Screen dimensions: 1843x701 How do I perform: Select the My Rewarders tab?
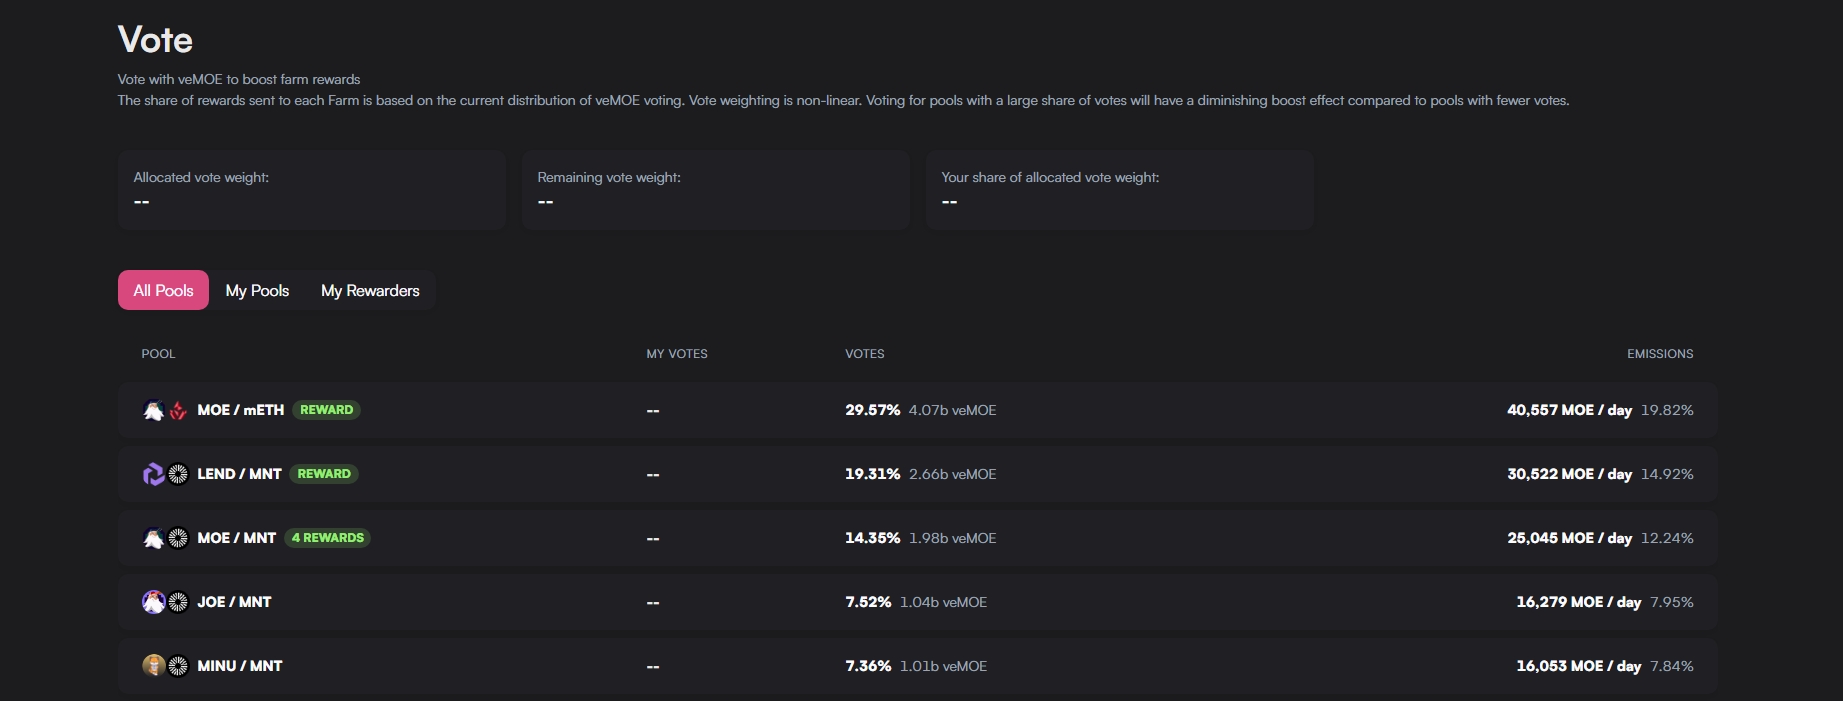click(370, 290)
